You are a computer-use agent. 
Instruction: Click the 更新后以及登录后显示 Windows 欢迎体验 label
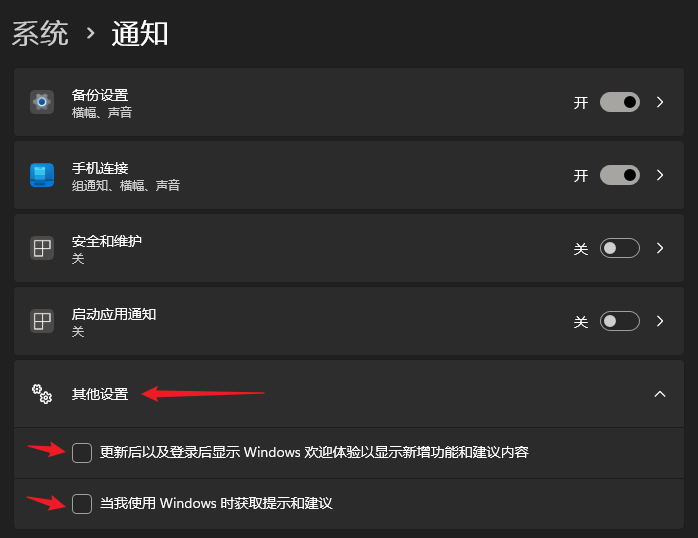coord(314,452)
